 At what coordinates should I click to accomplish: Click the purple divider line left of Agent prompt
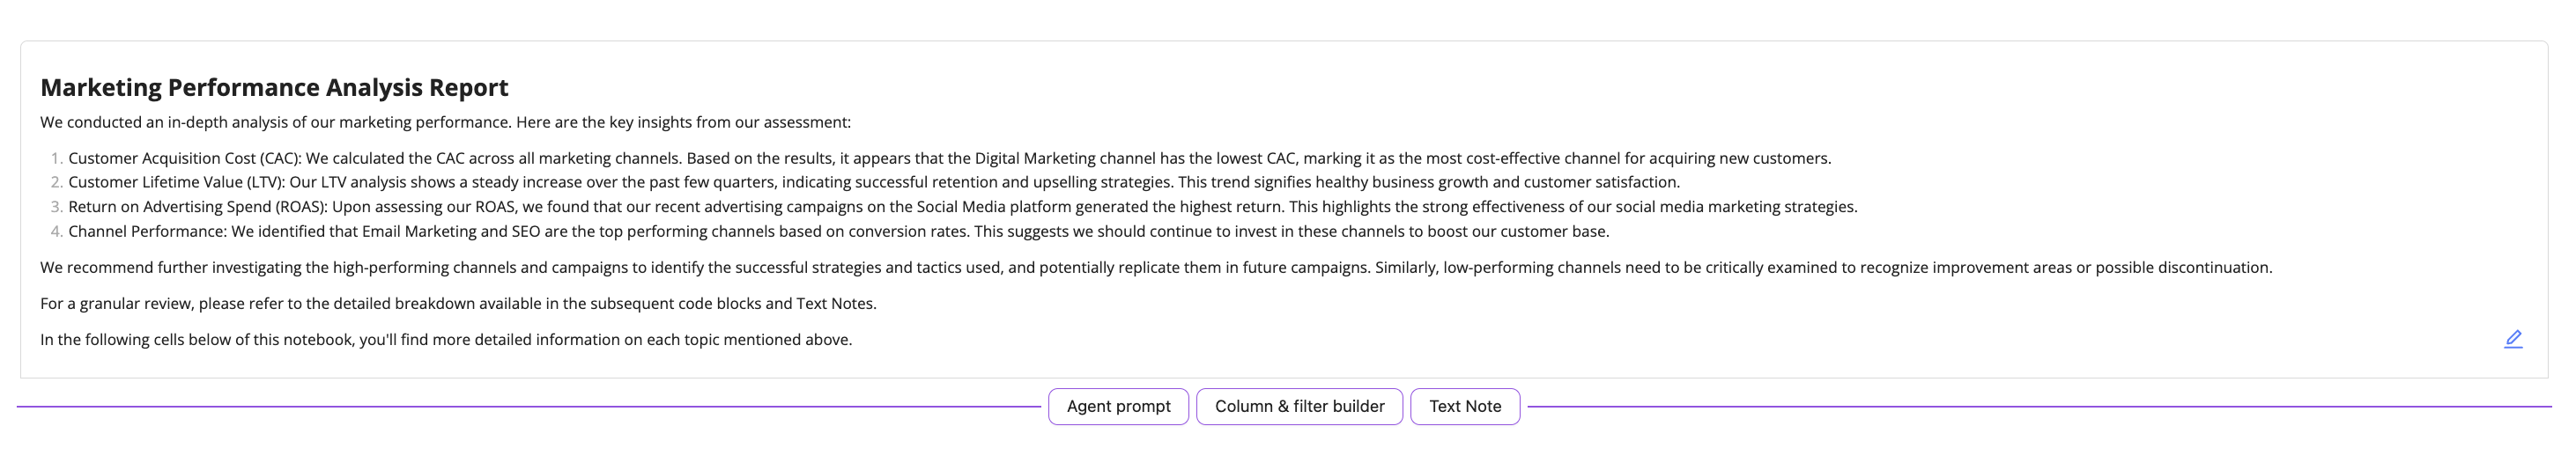click(x=528, y=407)
